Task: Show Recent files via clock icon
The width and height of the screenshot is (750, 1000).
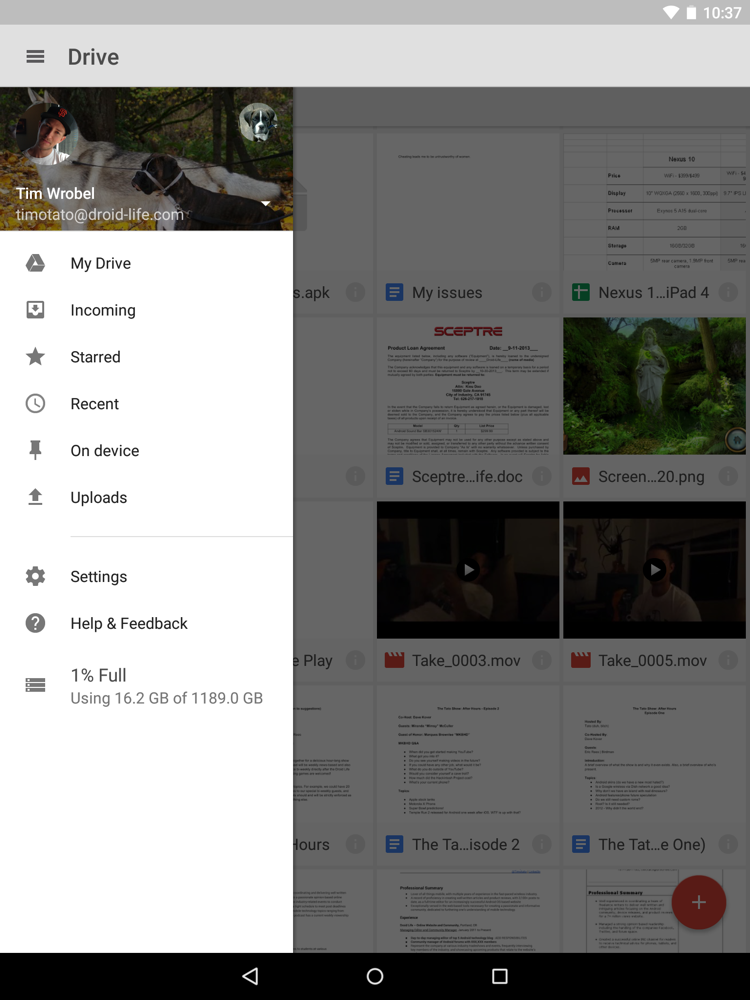Action: (x=35, y=404)
